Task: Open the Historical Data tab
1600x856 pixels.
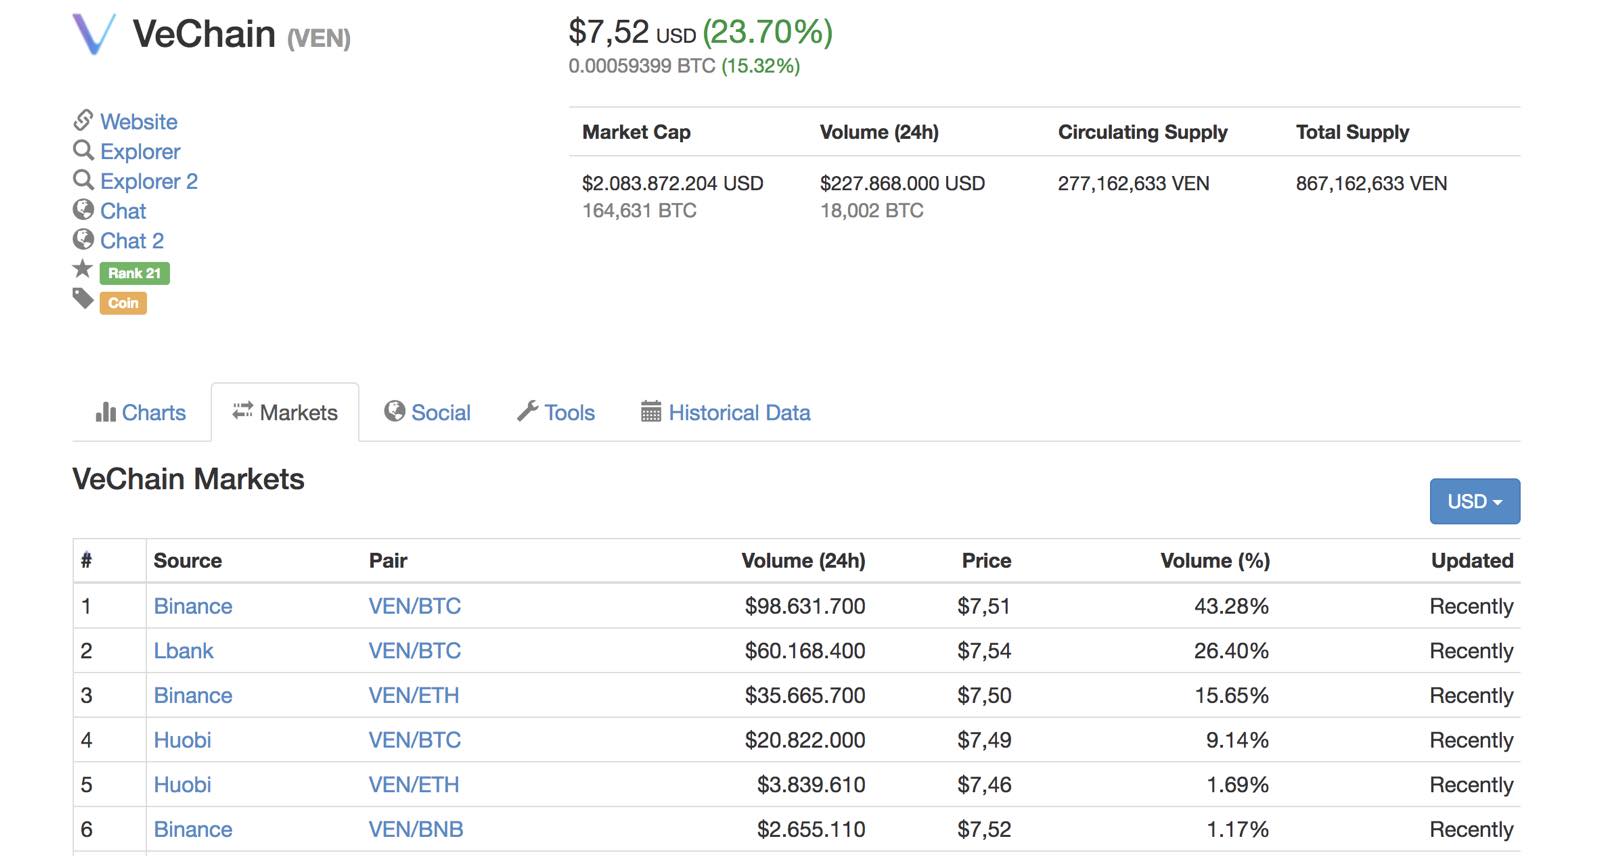Action: click(x=726, y=412)
